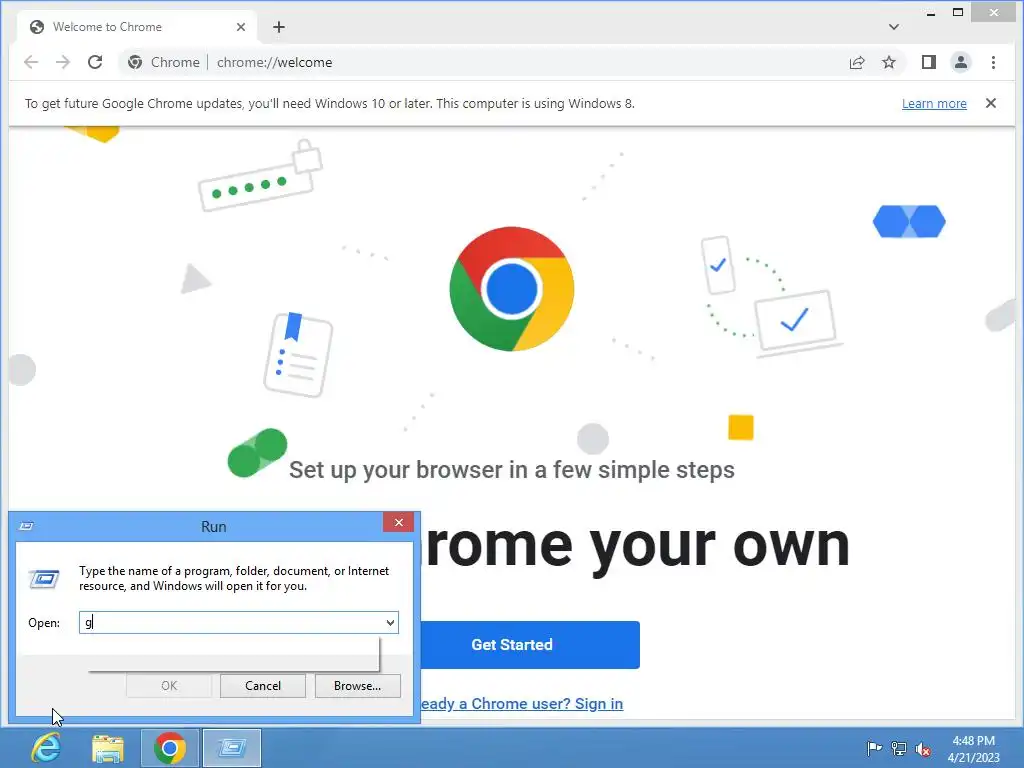Expand the tab search chevron

(894, 27)
